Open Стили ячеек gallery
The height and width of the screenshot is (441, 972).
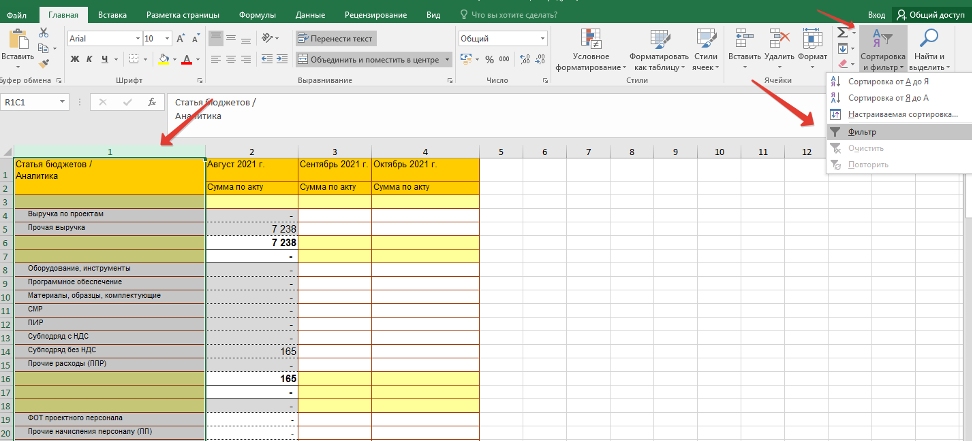(706, 50)
